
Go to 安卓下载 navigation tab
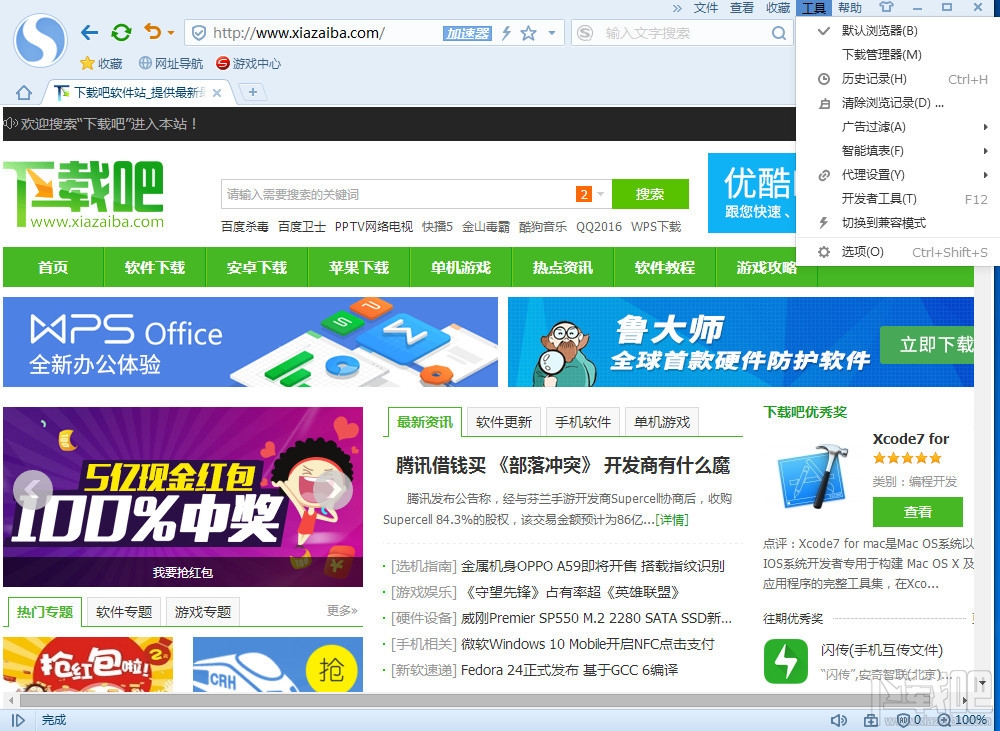(x=257, y=267)
